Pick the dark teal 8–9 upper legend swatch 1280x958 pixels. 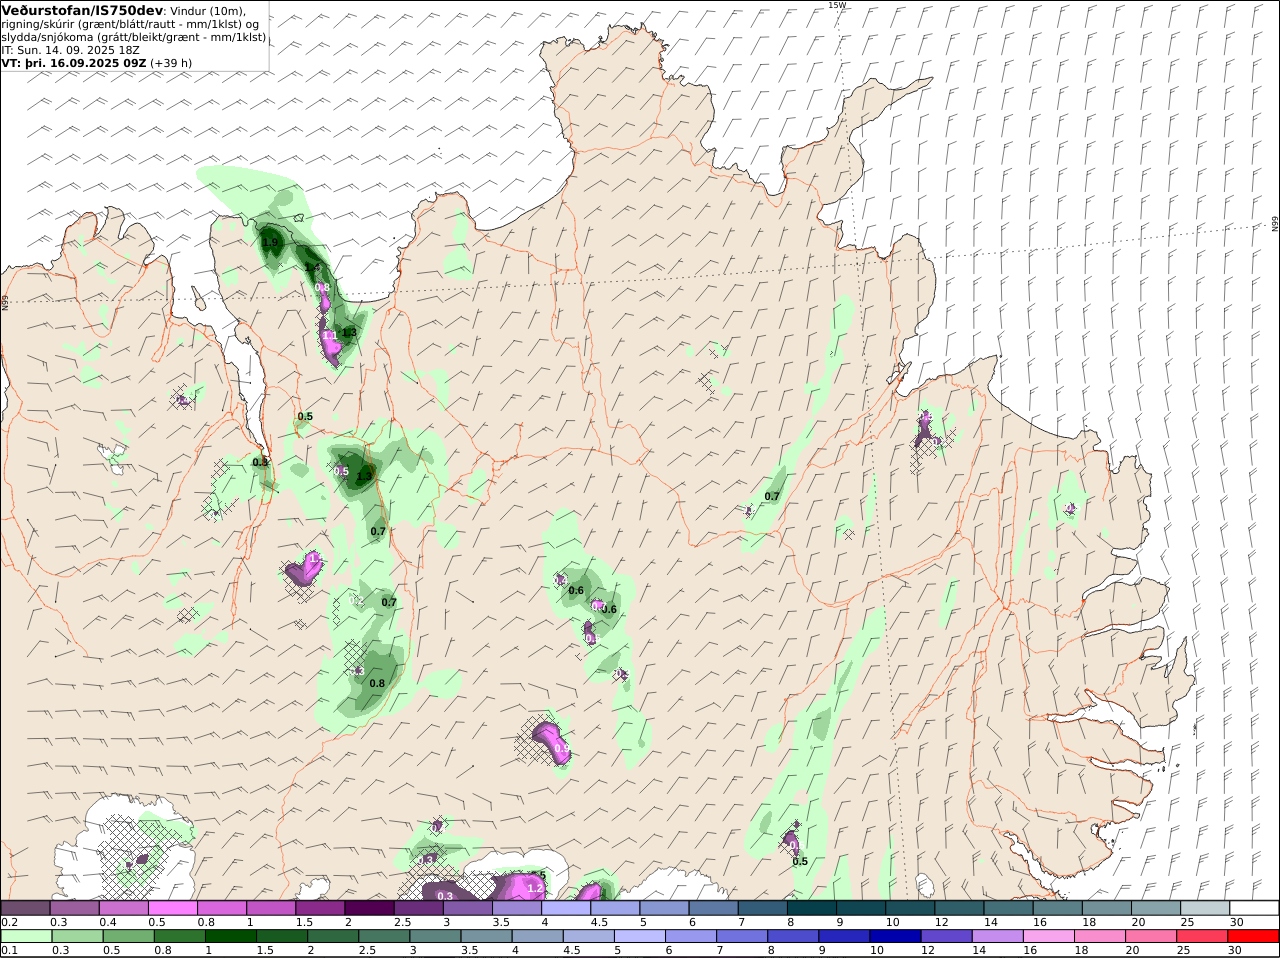(812, 908)
